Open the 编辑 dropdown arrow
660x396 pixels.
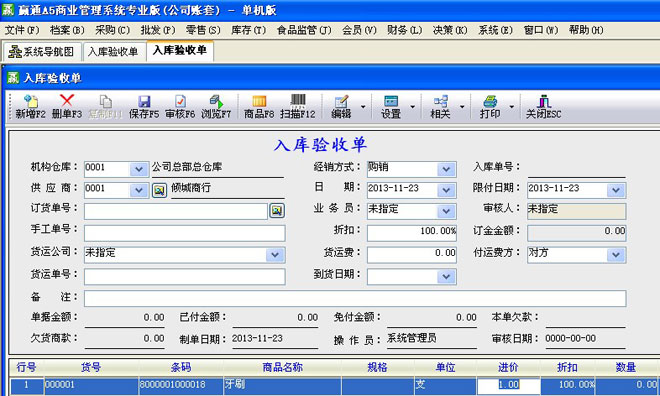click(363, 107)
